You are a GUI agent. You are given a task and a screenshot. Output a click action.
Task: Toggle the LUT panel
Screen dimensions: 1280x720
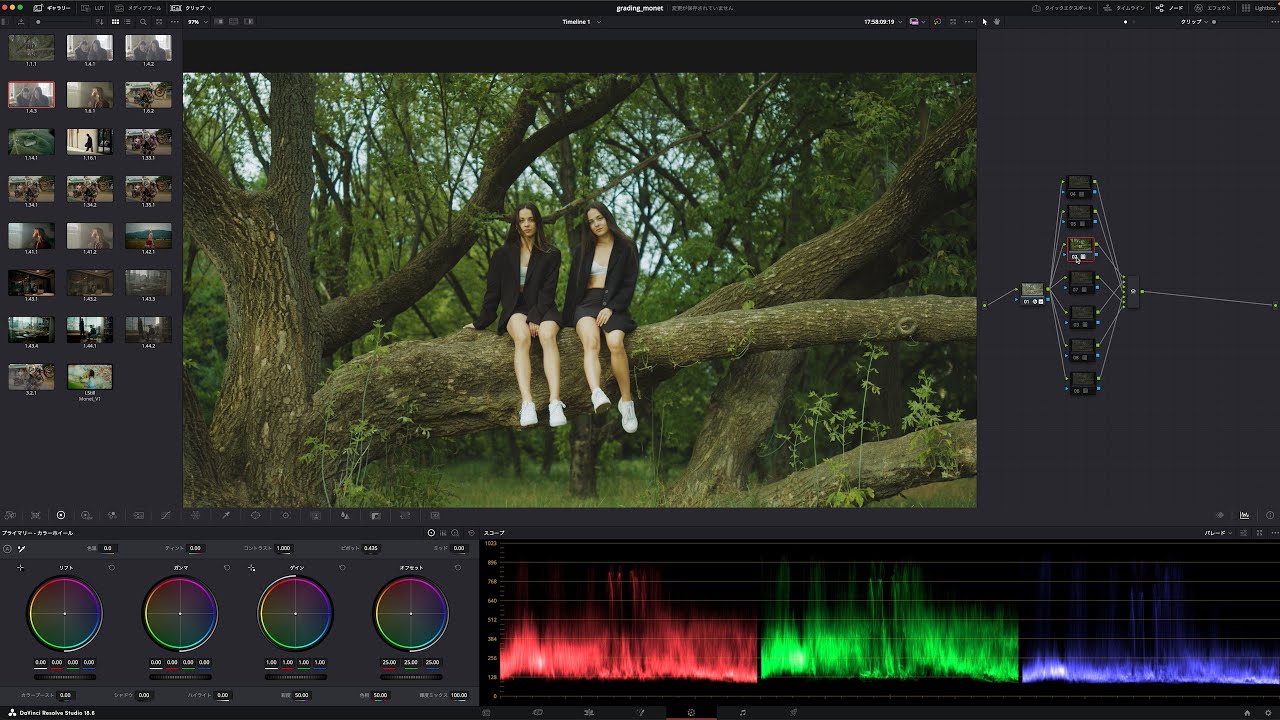[94, 7]
